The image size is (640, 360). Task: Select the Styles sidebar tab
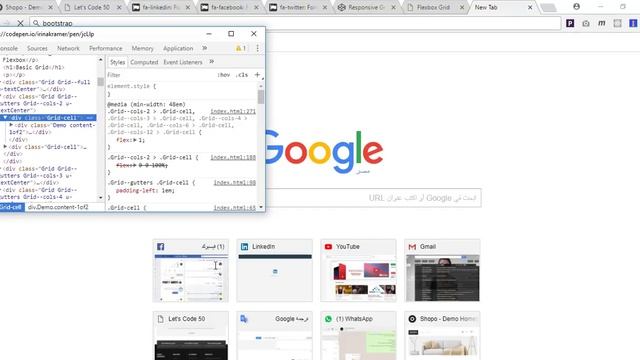117,62
